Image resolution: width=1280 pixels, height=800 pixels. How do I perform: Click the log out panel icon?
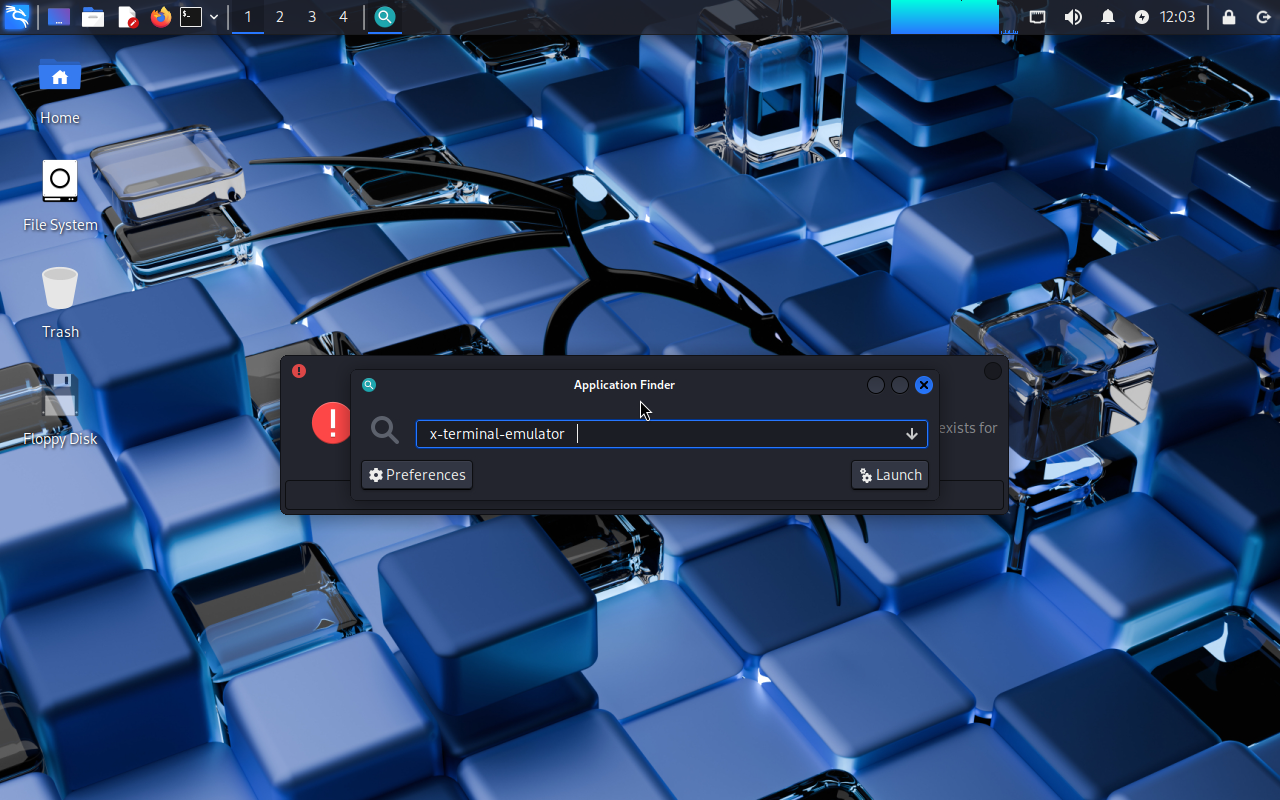point(1263,17)
